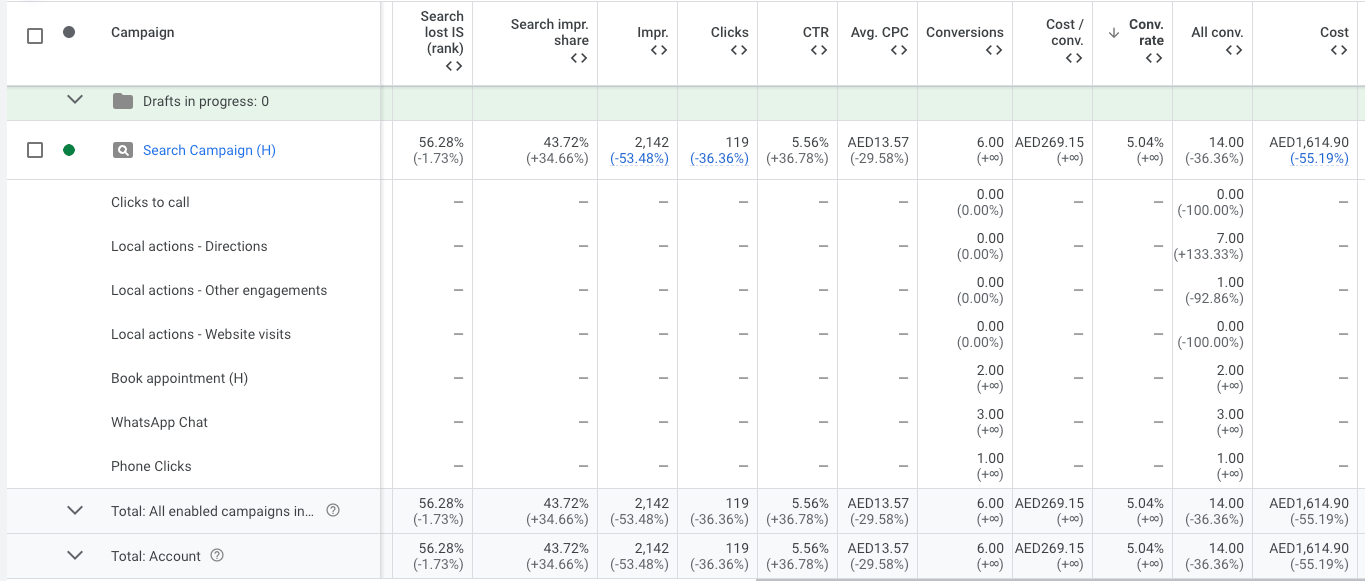Open help icon beside Total: All enabled campaigns
This screenshot has height=581, width=1365.
pos(333,511)
